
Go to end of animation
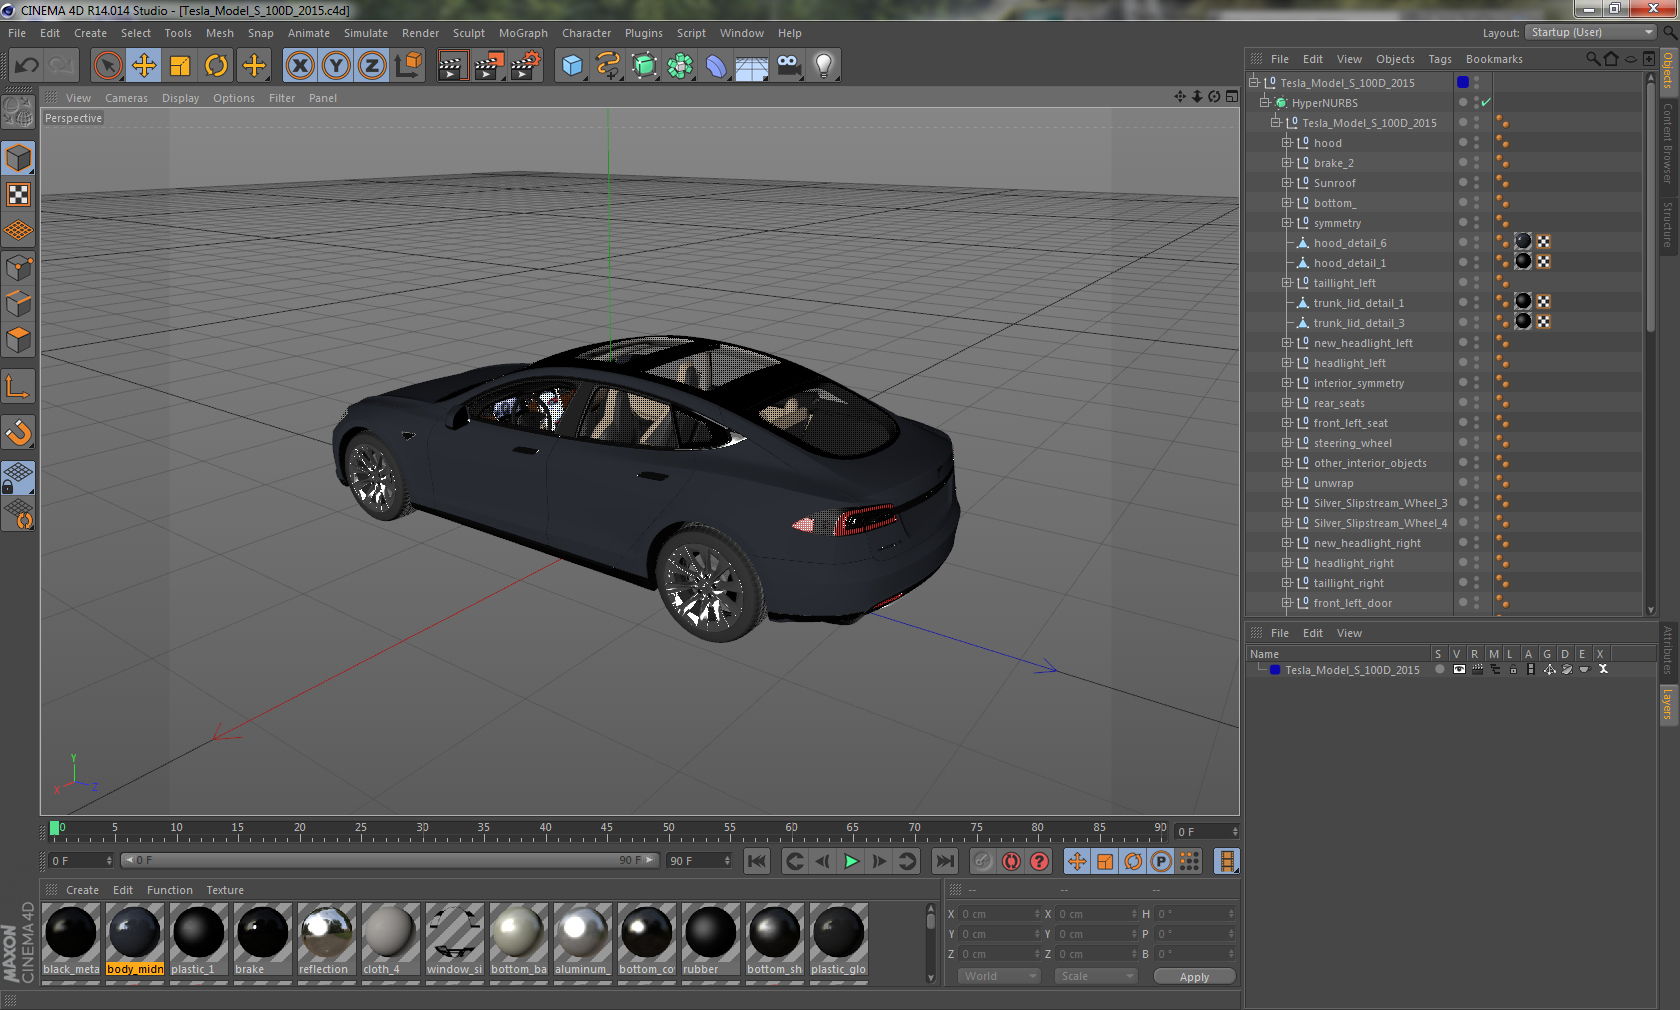[944, 861]
